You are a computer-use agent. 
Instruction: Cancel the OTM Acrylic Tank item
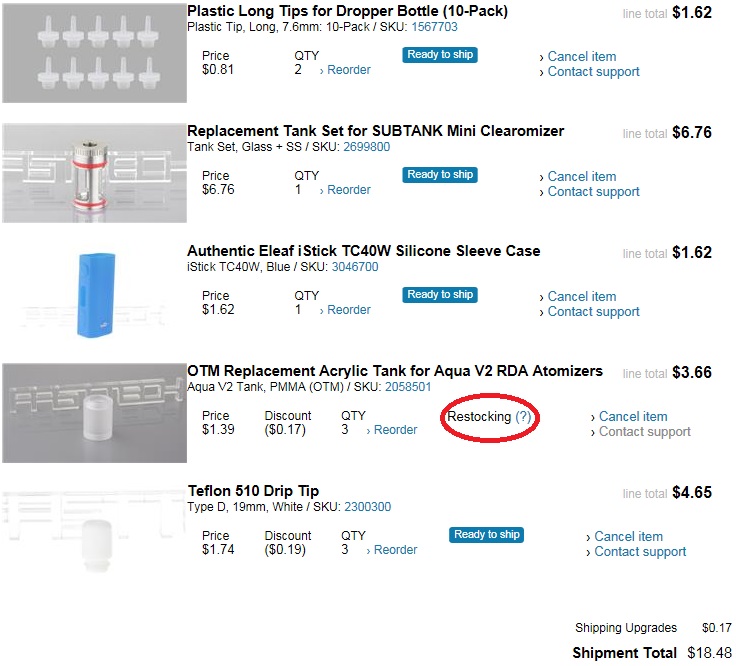coord(632,416)
